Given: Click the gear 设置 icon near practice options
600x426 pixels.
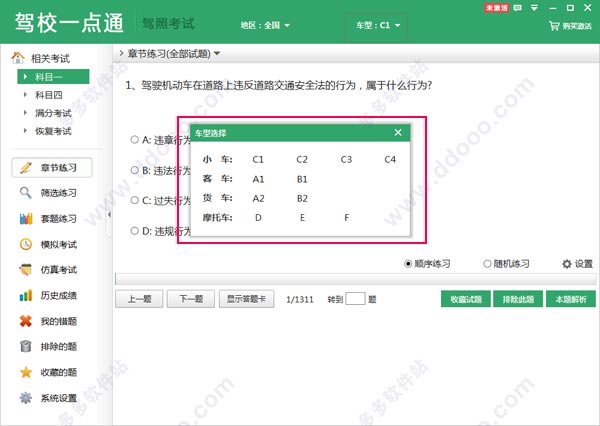Looking at the screenshot, I should tap(567, 264).
